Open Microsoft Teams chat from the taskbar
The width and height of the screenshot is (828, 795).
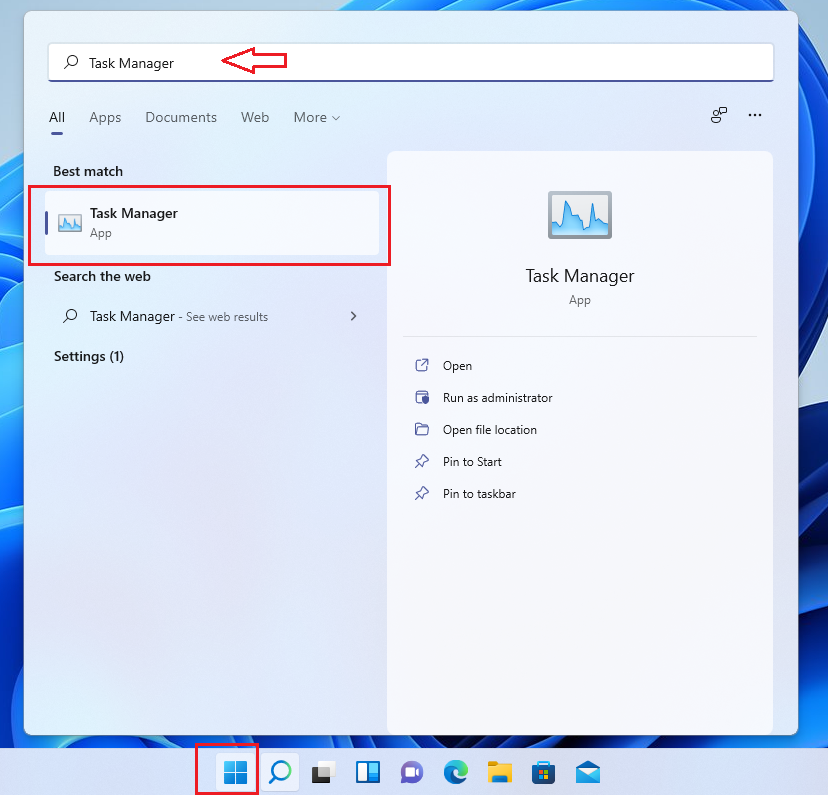click(x=411, y=772)
